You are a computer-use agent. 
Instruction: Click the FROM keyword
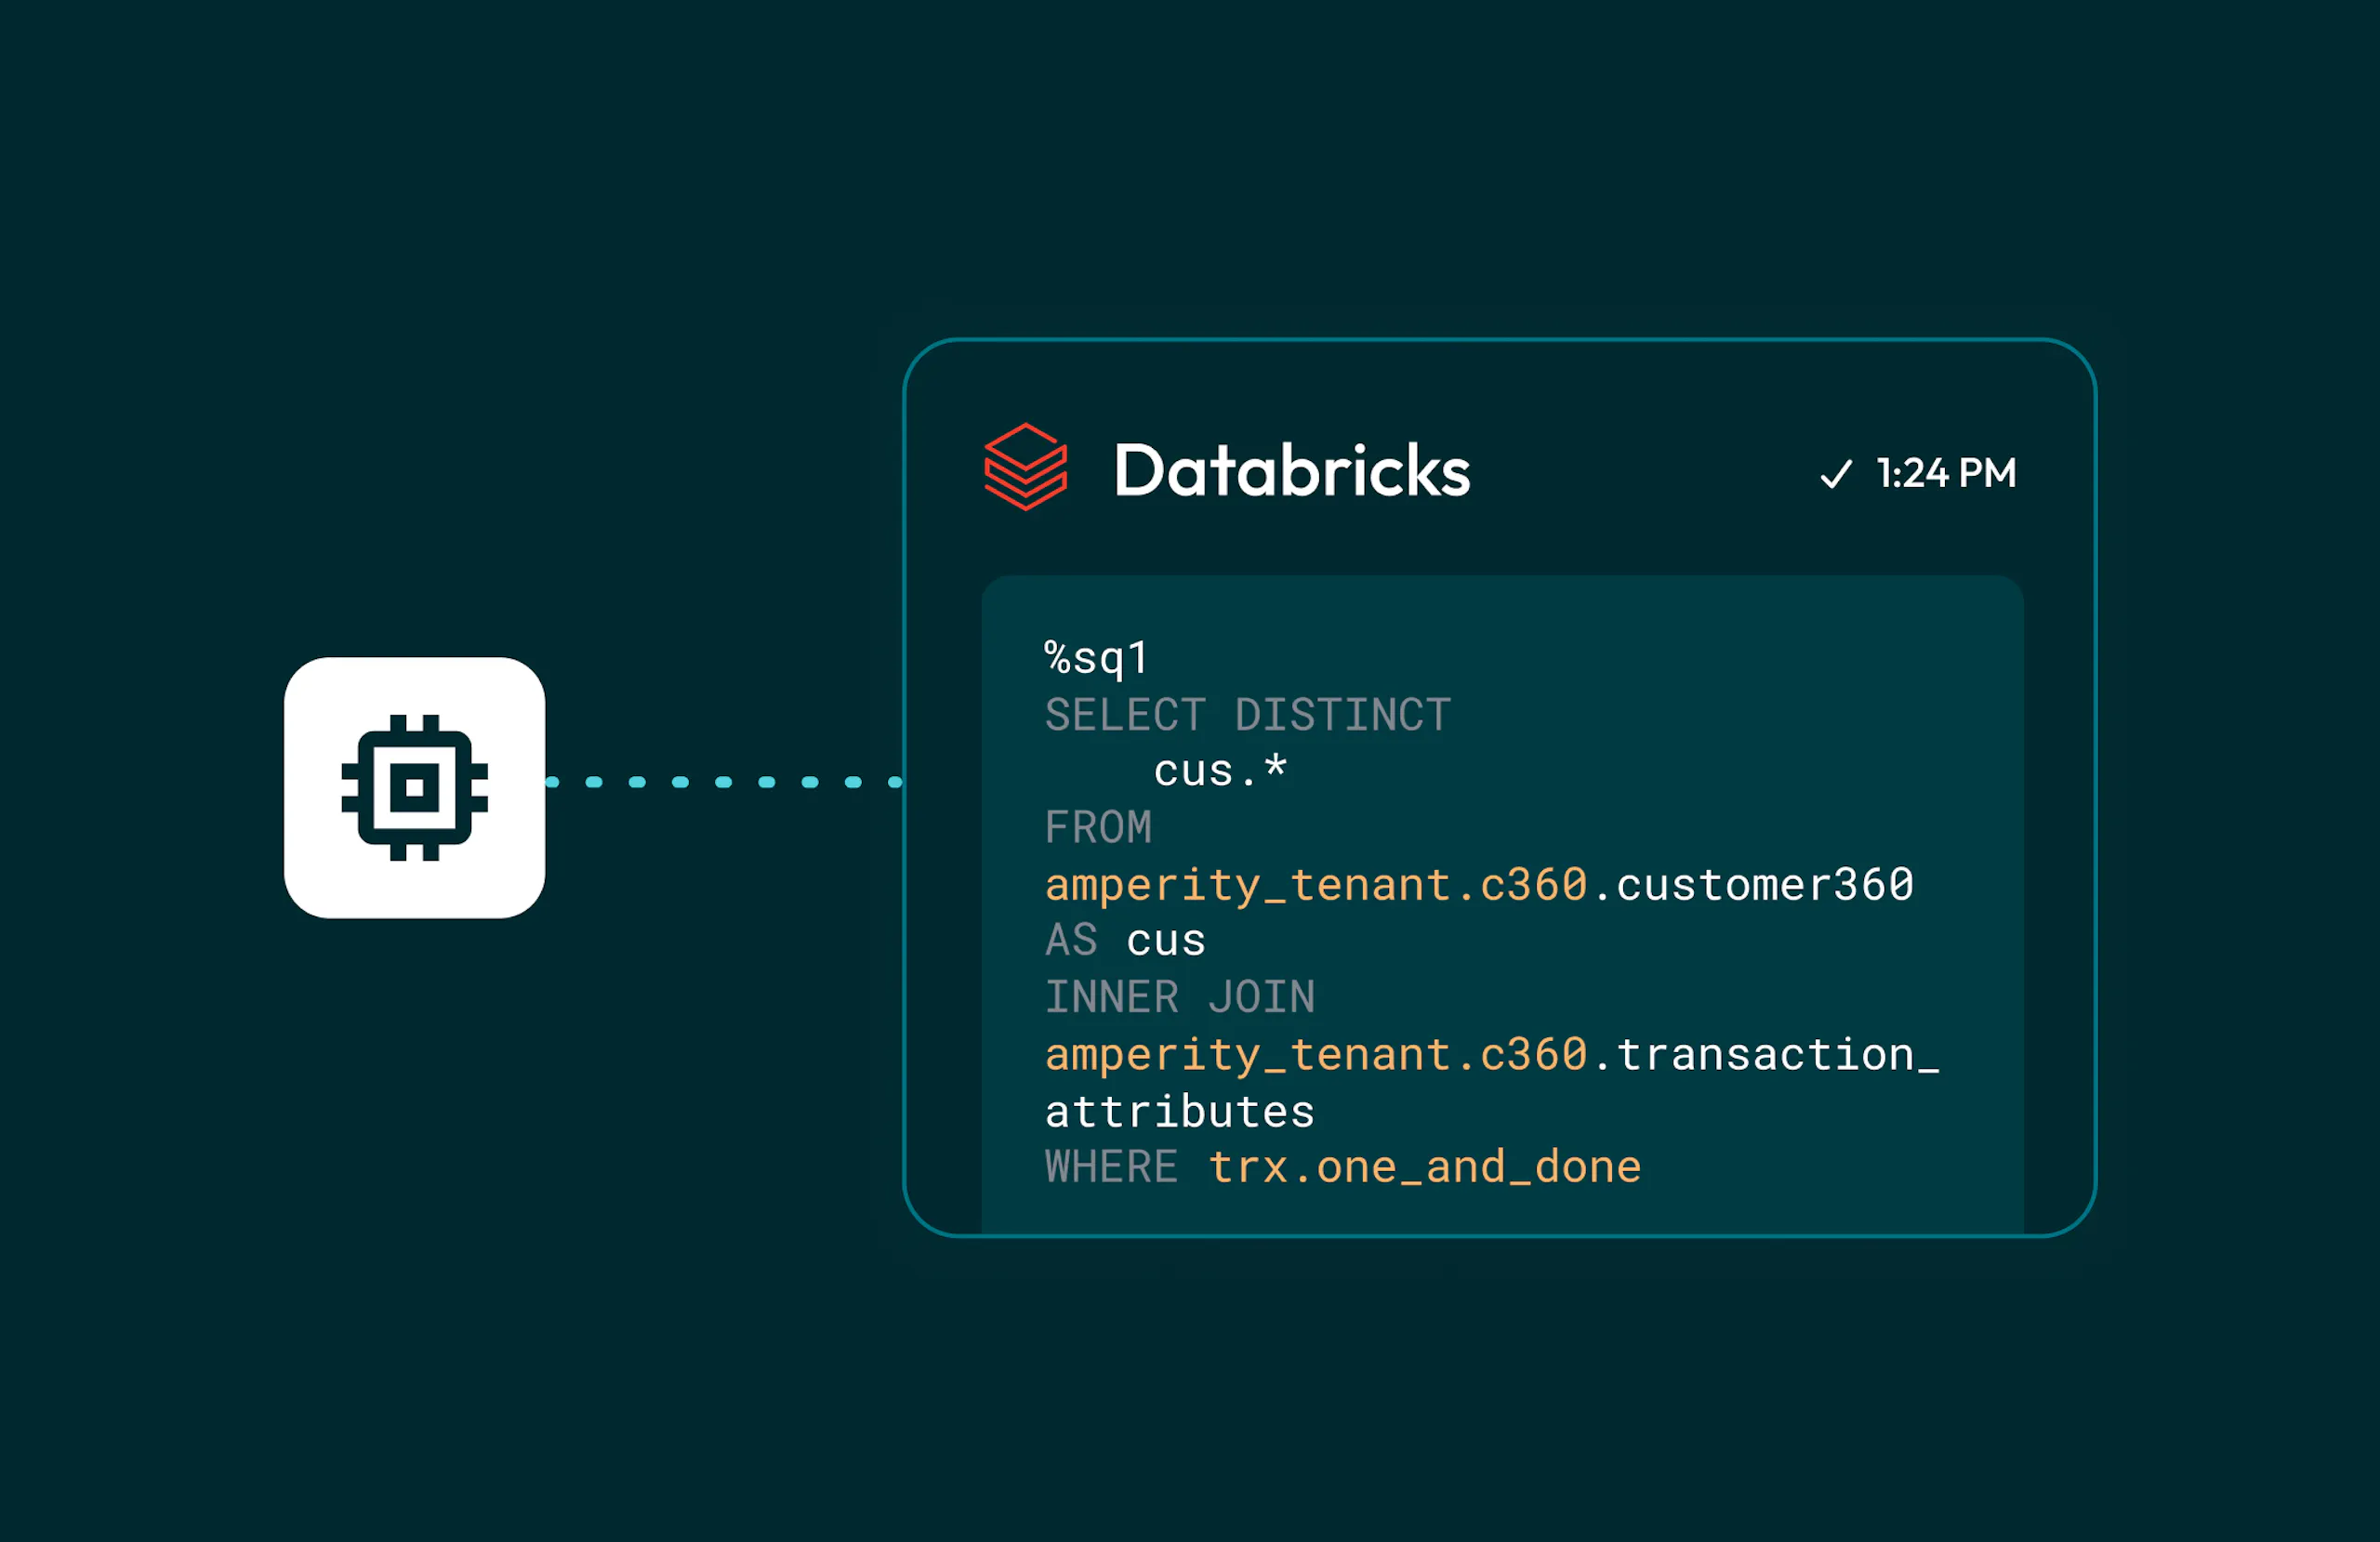(1098, 828)
